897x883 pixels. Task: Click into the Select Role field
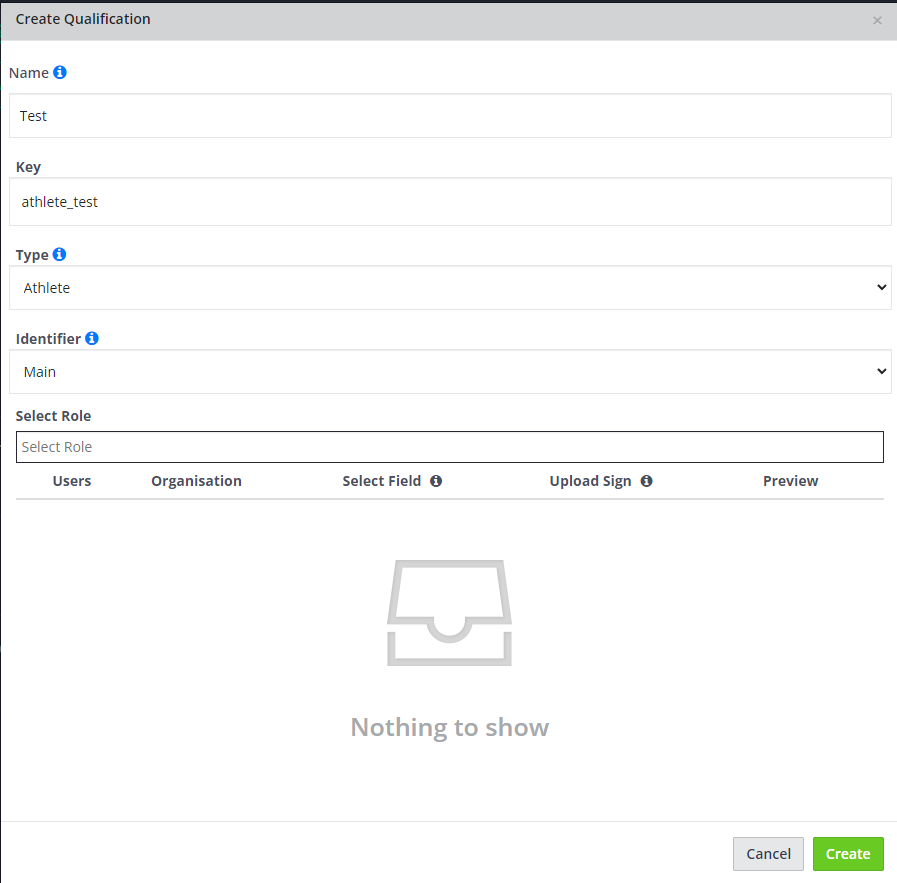tap(450, 447)
